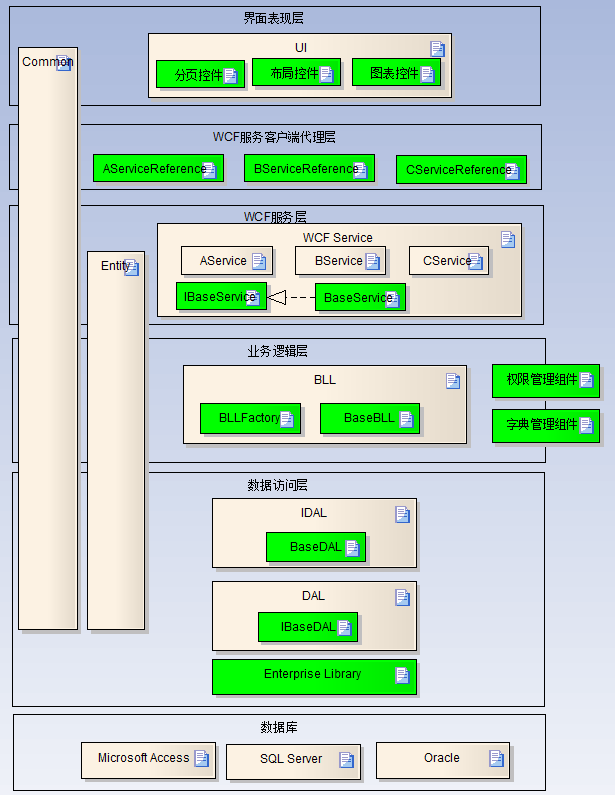Image resolution: width=615 pixels, height=795 pixels.
Task: Click the document icon on 布局控件
Action: point(327,75)
